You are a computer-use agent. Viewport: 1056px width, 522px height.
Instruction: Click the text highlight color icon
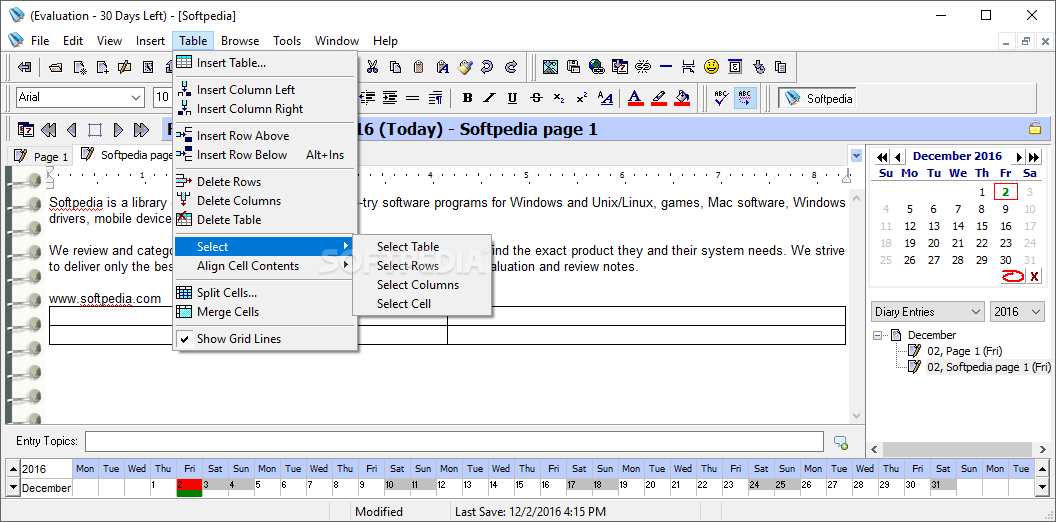coord(659,98)
